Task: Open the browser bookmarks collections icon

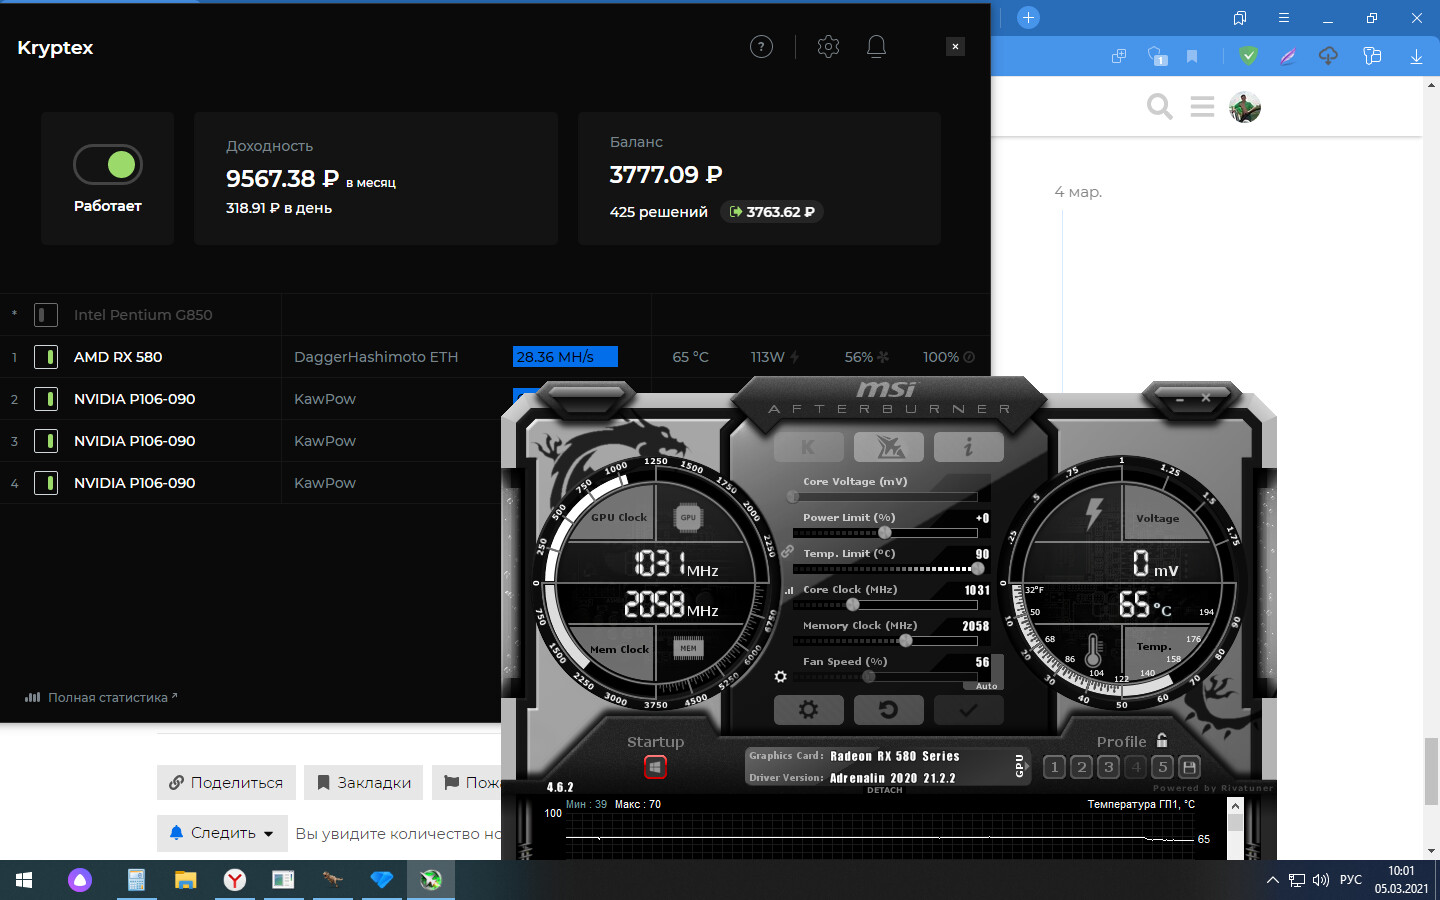Action: pyautogui.click(x=1240, y=18)
